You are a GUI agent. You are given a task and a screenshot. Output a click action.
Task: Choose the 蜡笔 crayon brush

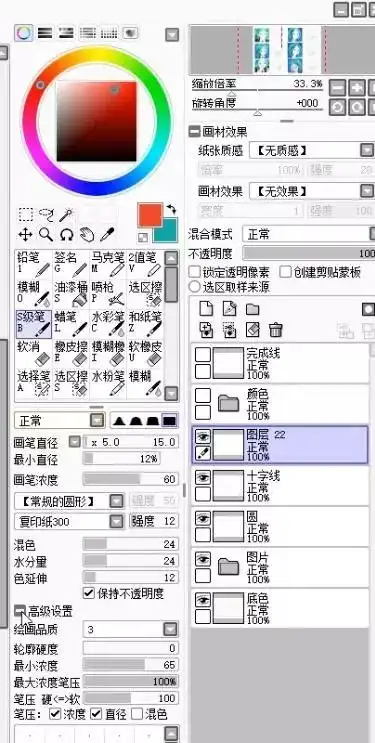tap(71, 323)
